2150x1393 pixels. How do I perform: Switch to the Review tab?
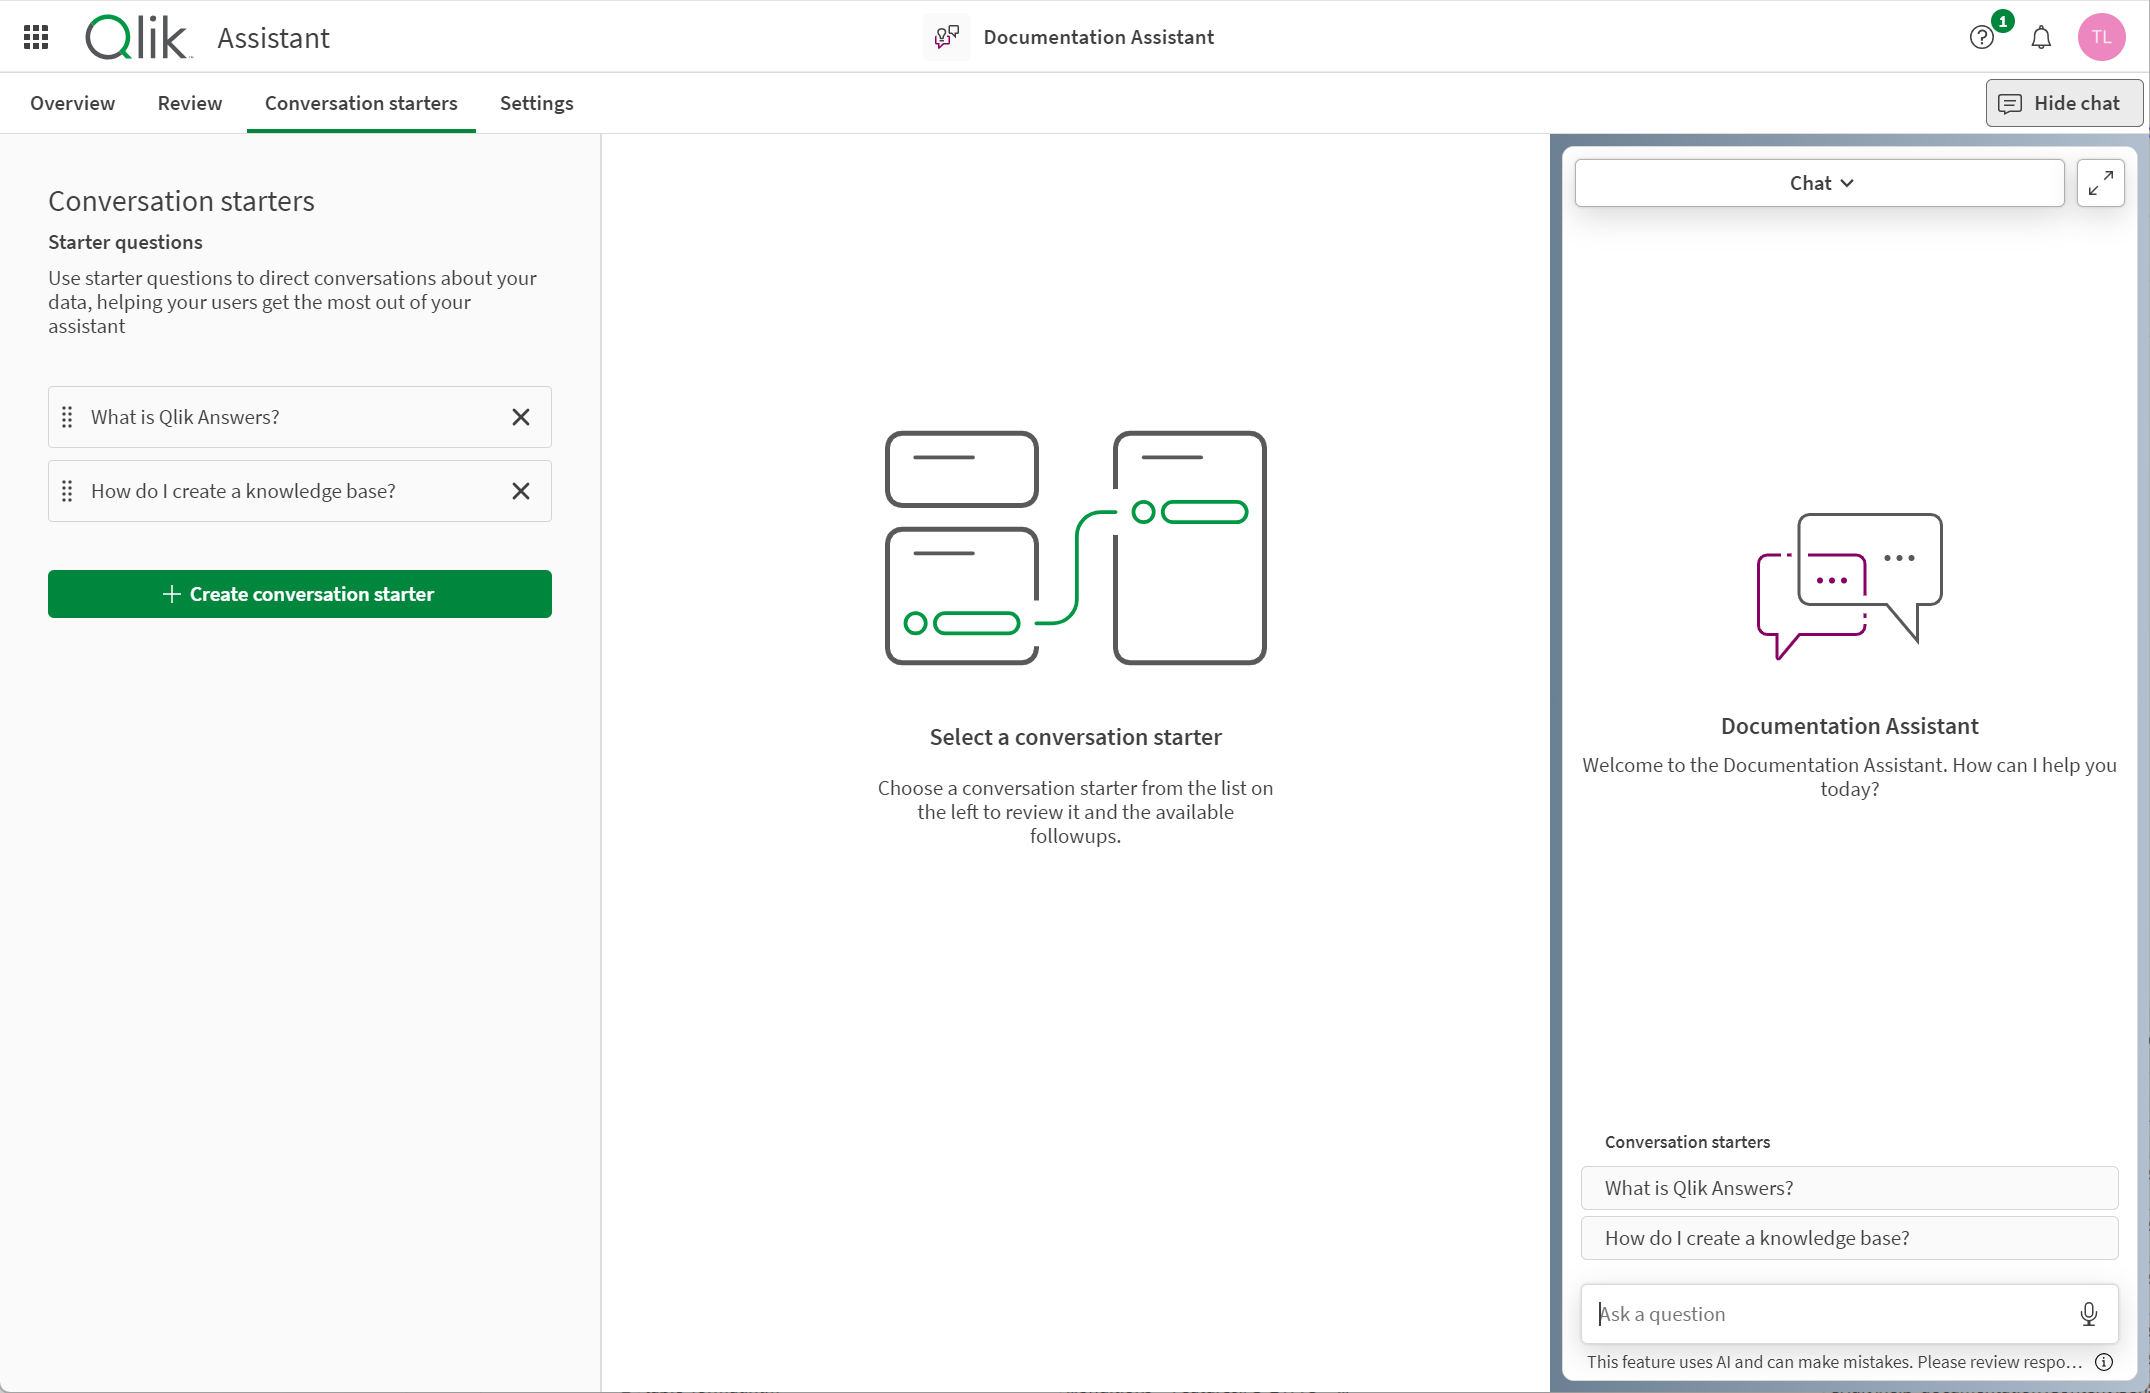pyautogui.click(x=190, y=102)
